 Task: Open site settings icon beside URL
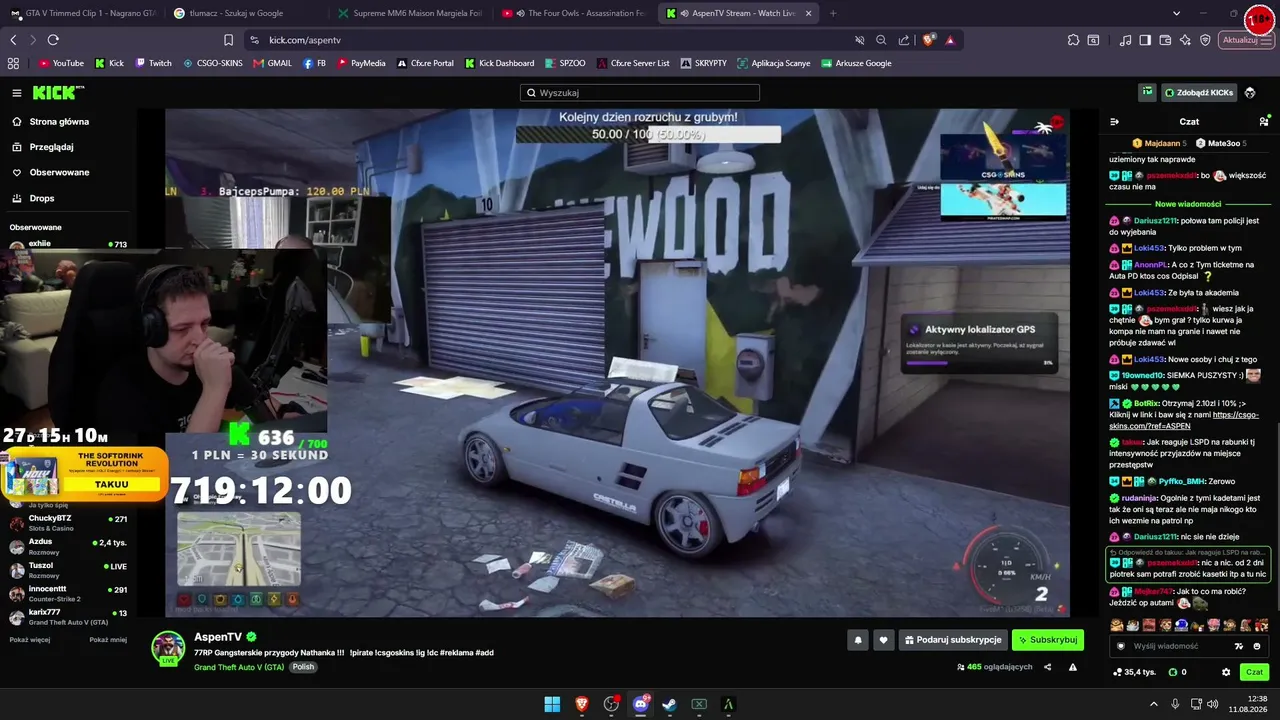(254, 40)
